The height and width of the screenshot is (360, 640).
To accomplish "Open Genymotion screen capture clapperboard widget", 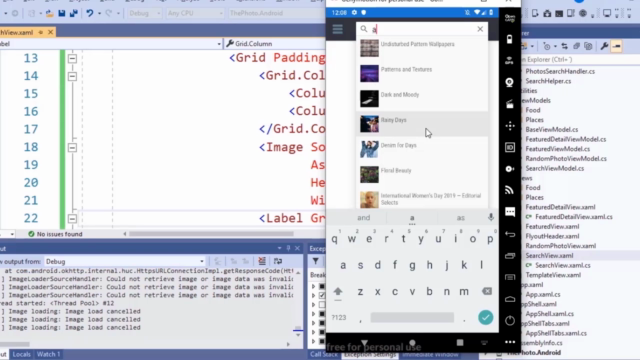I will 509,104.
